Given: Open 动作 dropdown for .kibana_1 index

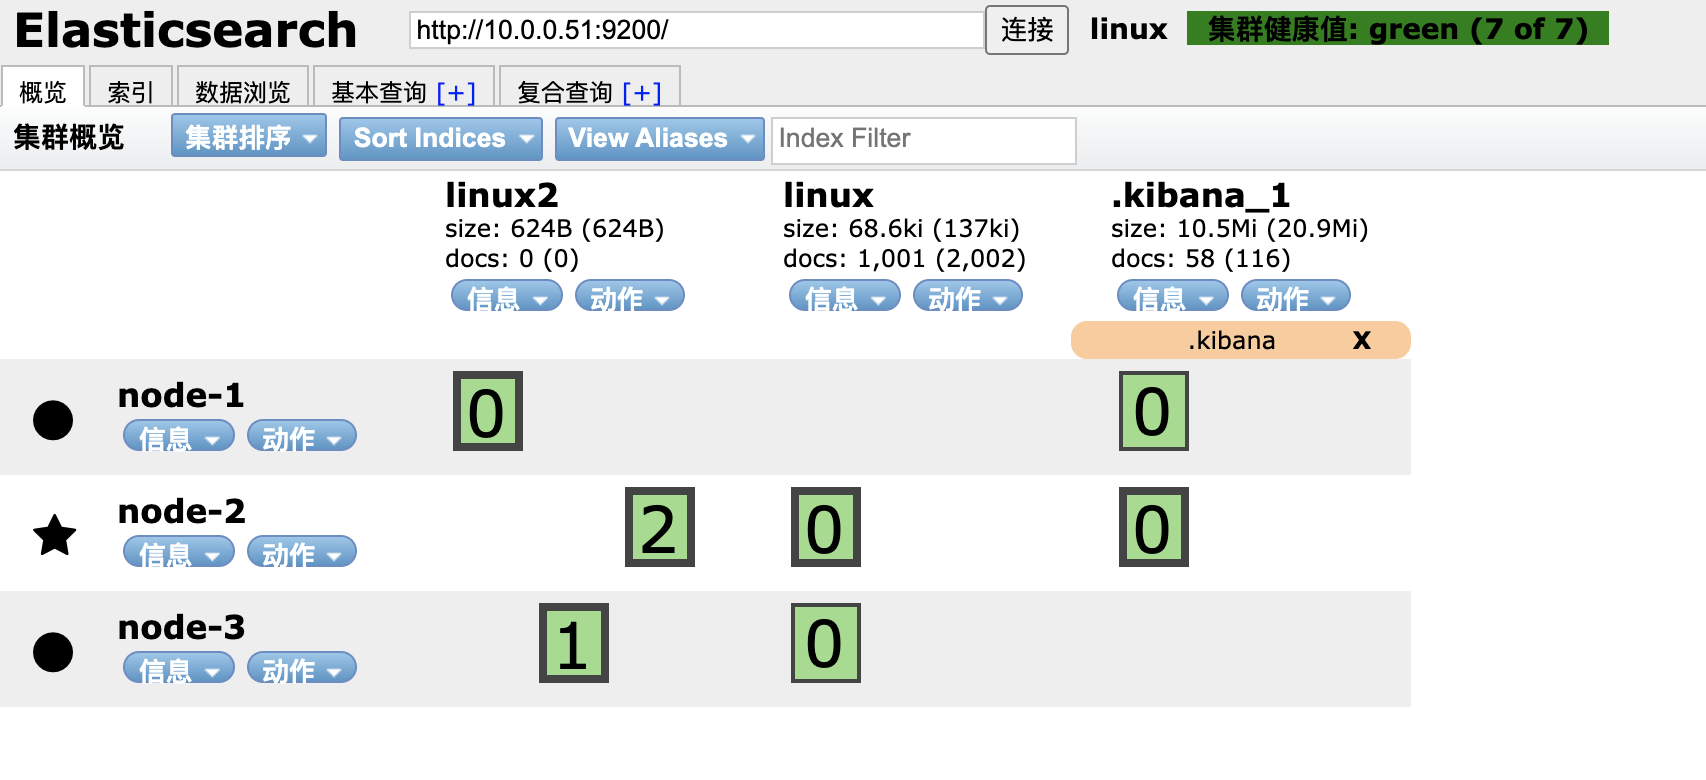Looking at the screenshot, I should point(1296,296).
